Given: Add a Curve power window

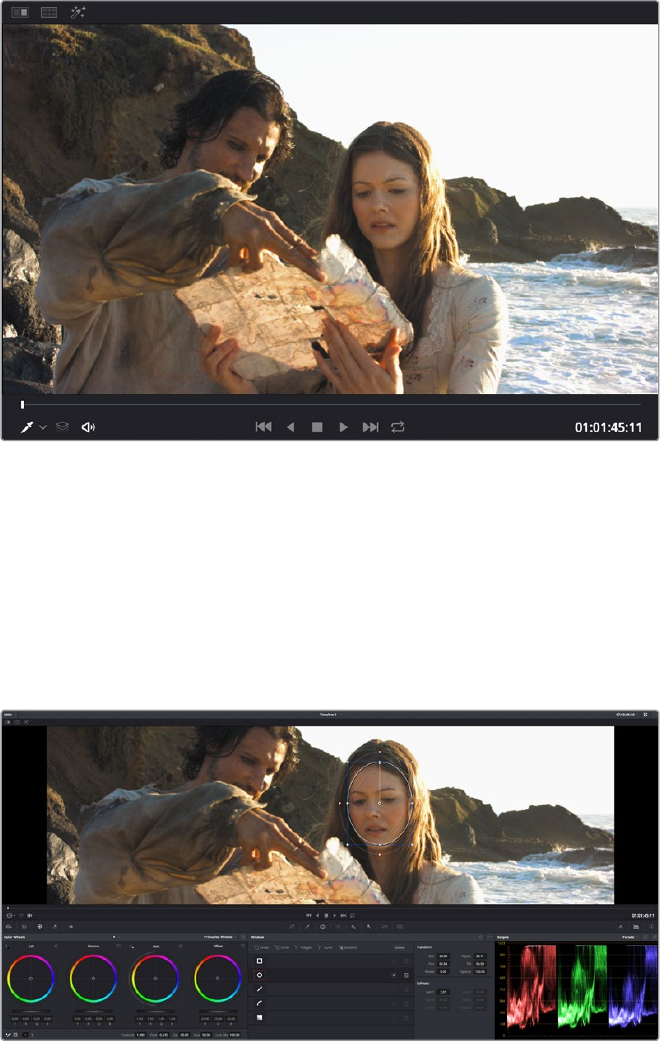Looking at the screenshot, I should [x=325, y=947].
